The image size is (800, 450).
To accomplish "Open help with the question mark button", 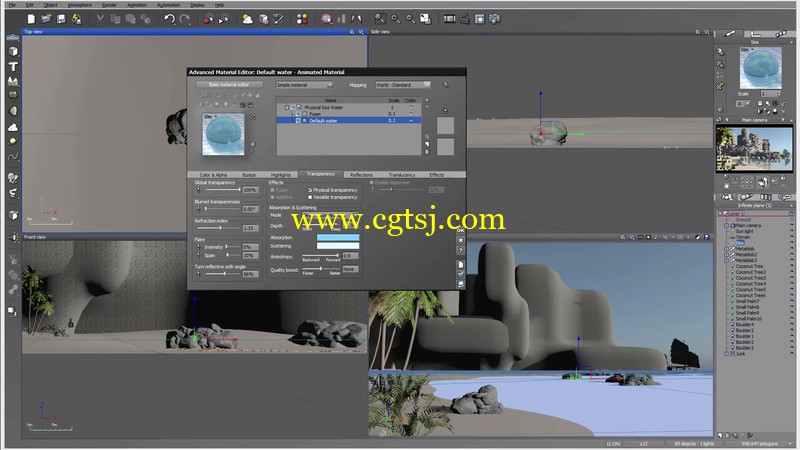I will [460, 250].
